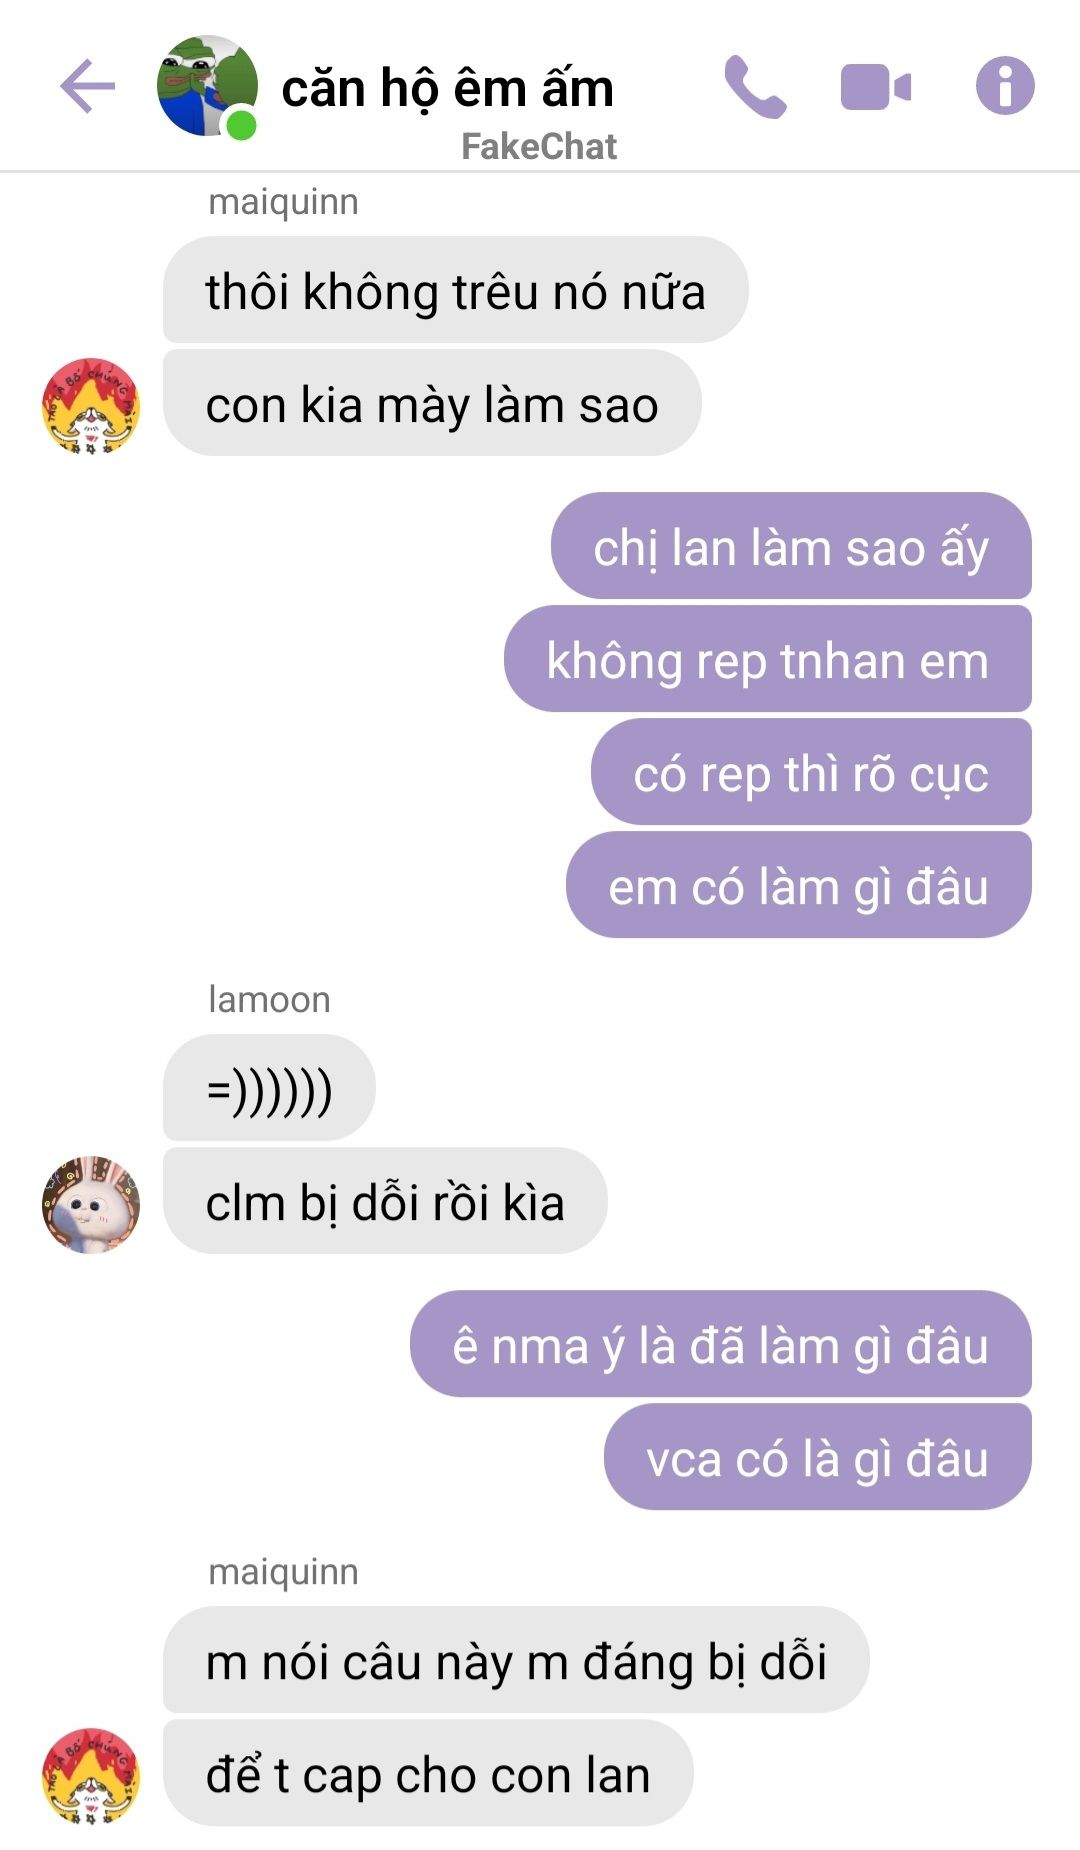This screenshot has height=1850, width=1080.
Task: Open group avatar with Pepe frog
Action: point(207,86)
